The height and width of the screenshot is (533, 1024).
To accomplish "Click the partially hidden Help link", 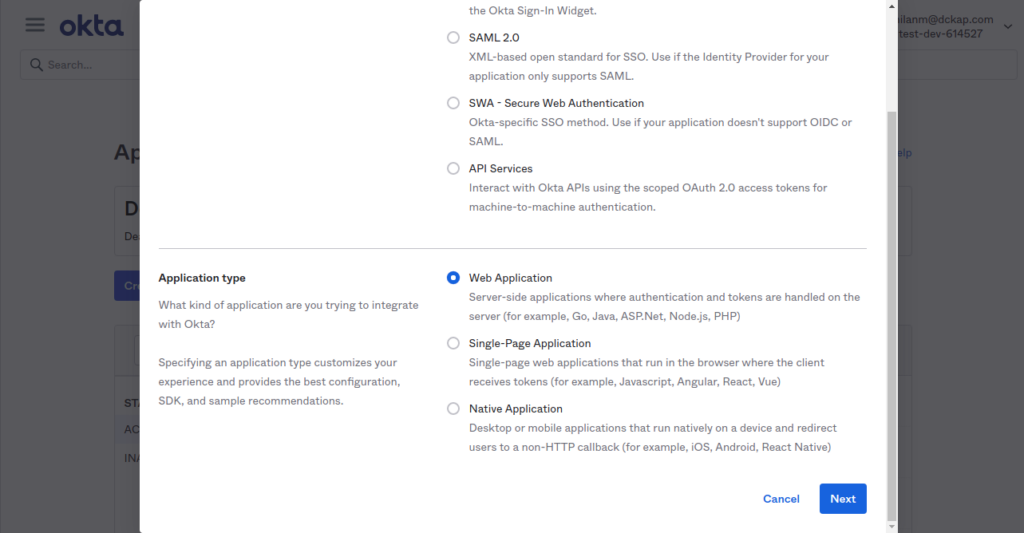I will (x=903, y=153).
